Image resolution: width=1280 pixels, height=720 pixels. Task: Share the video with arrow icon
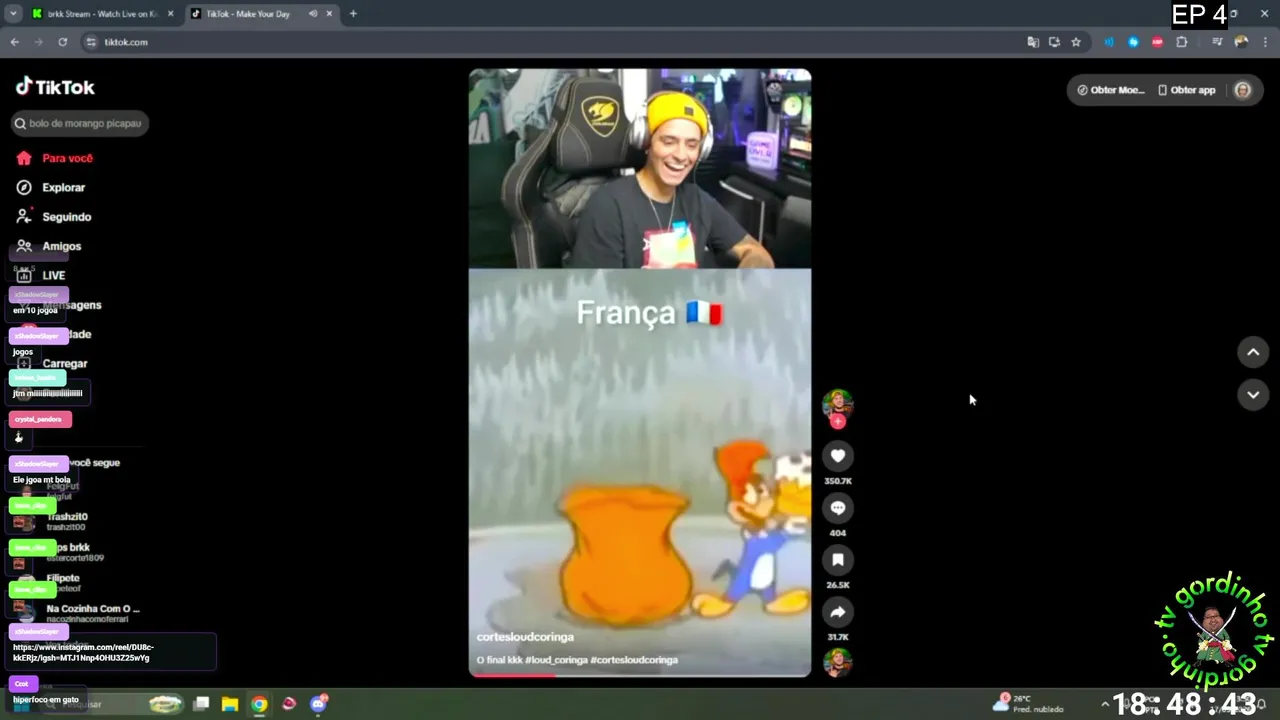coord(838,612)
